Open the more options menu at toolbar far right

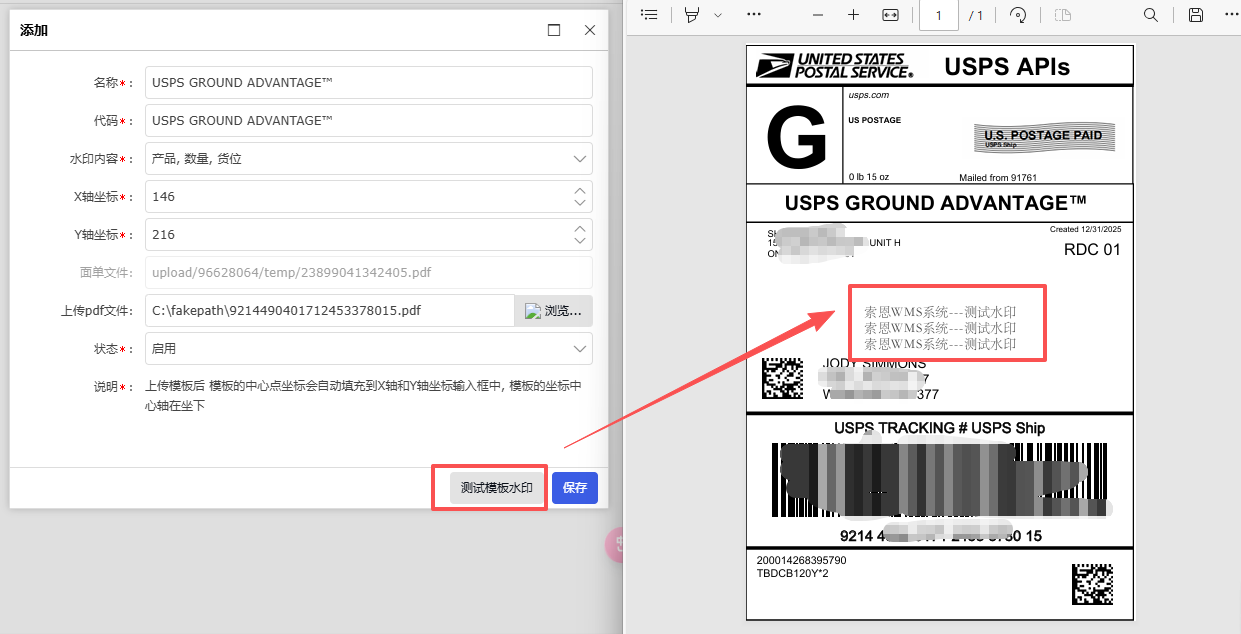click(1231, 15)
